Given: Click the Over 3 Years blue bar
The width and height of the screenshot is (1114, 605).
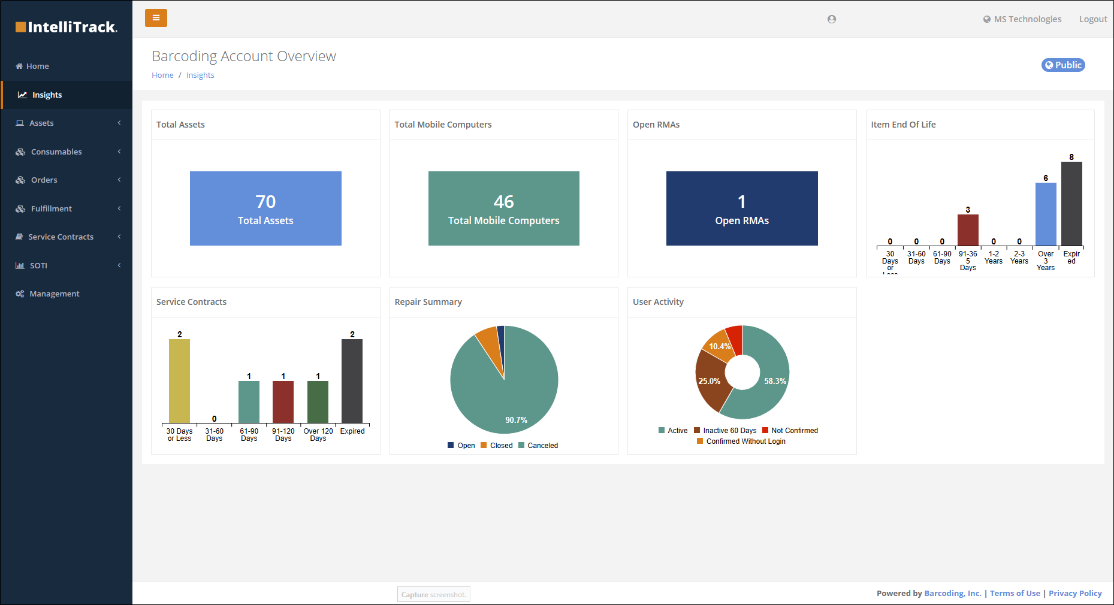Looking at the screenshot, I should point(1046,214).
